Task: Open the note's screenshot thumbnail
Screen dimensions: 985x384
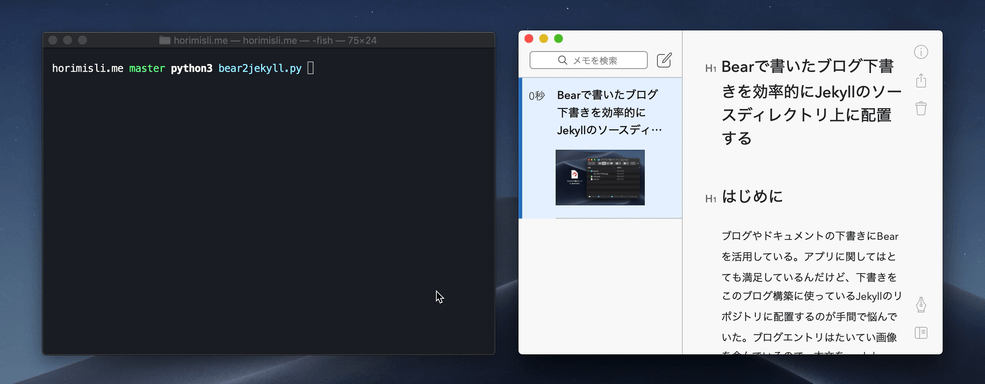Action: pos(600,177)
